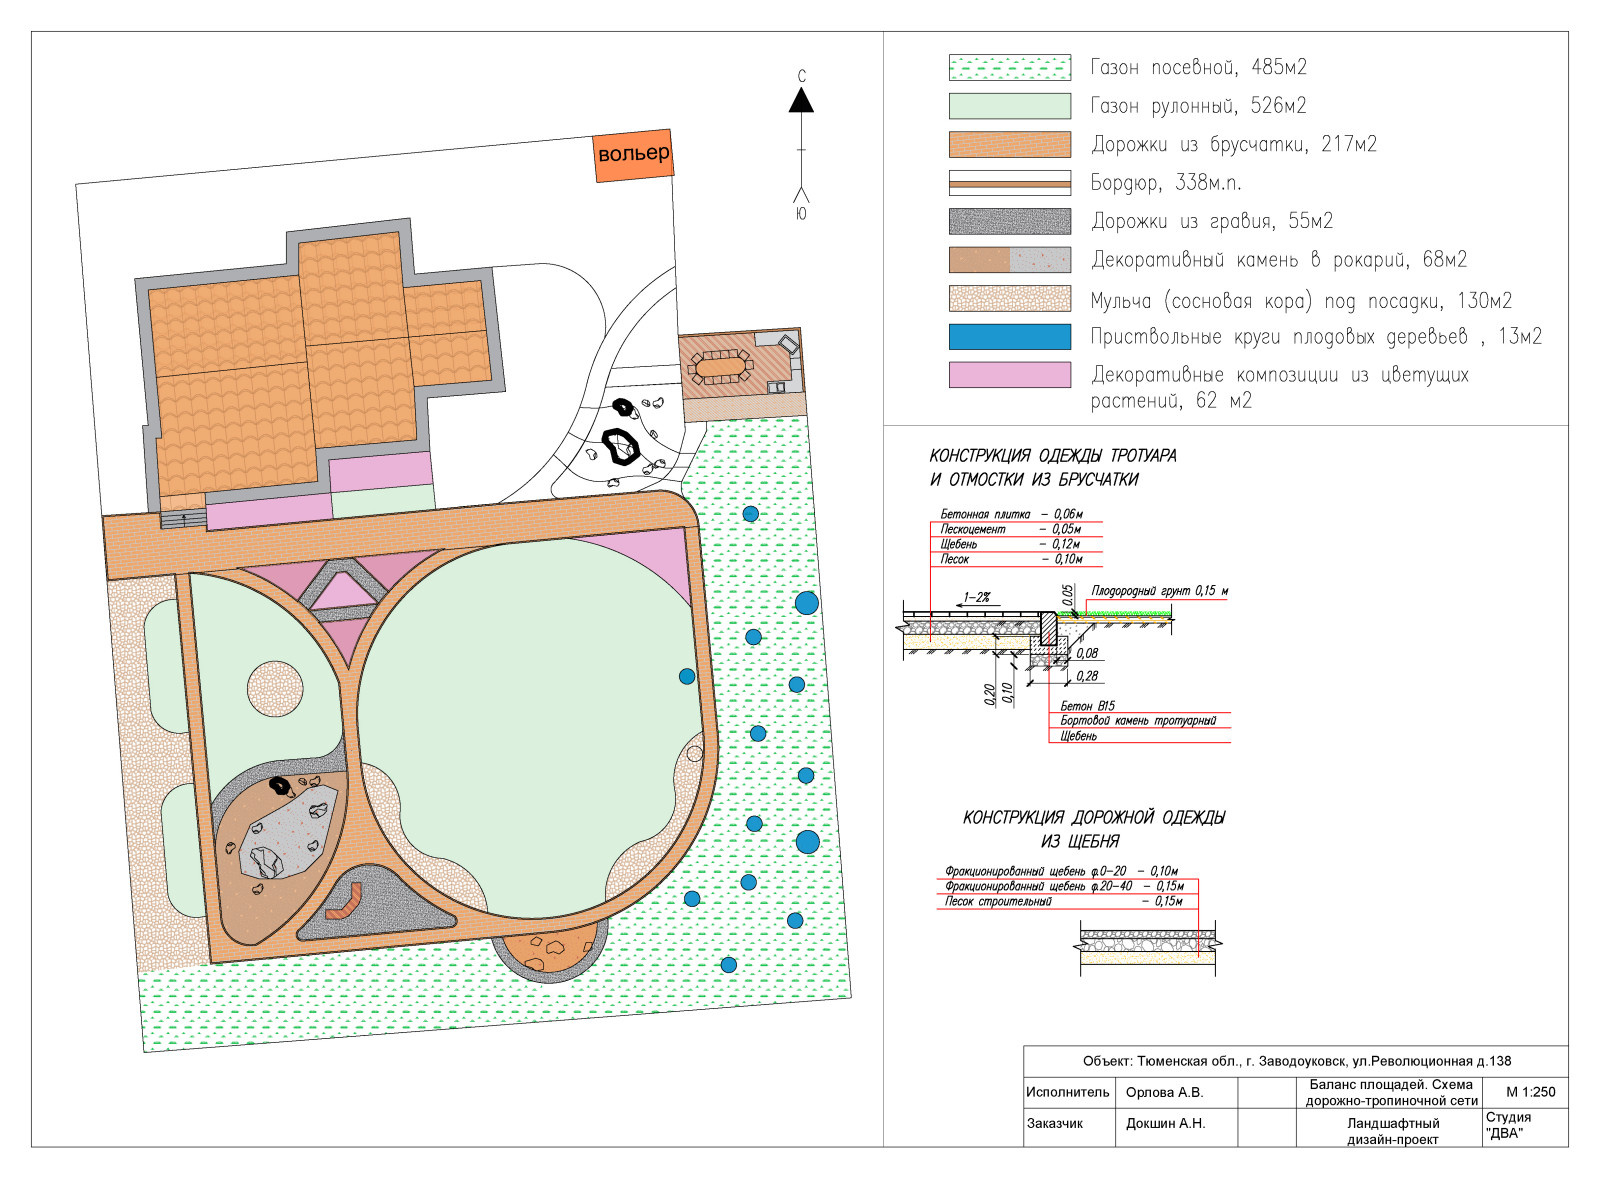Select the pink triangular flower bed between the paths

341,590
